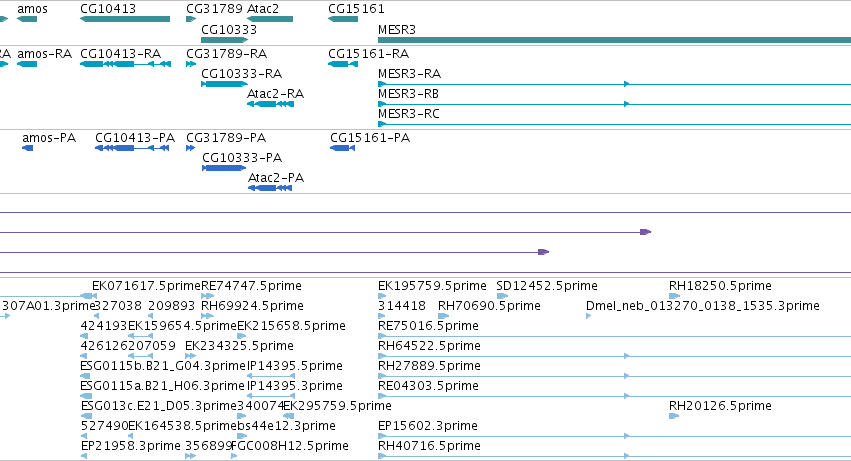Select EST EK215658.5prime
851x461 pixels.
click(x=242, y=336)
